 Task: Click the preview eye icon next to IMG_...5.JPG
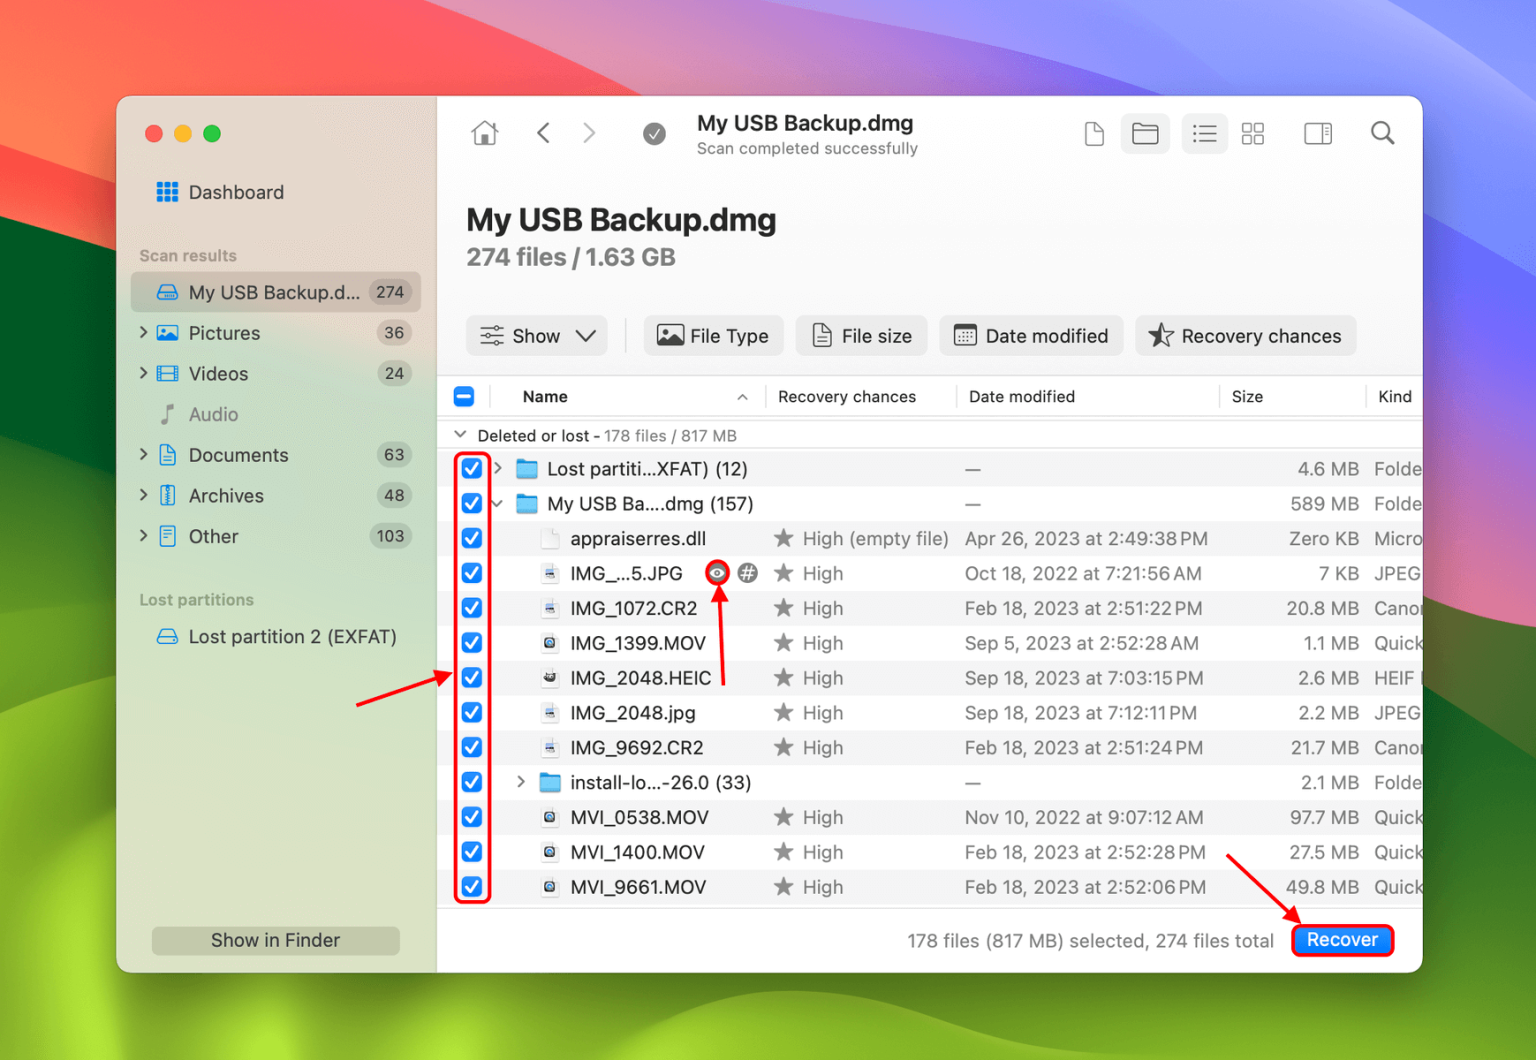[717, 573]
